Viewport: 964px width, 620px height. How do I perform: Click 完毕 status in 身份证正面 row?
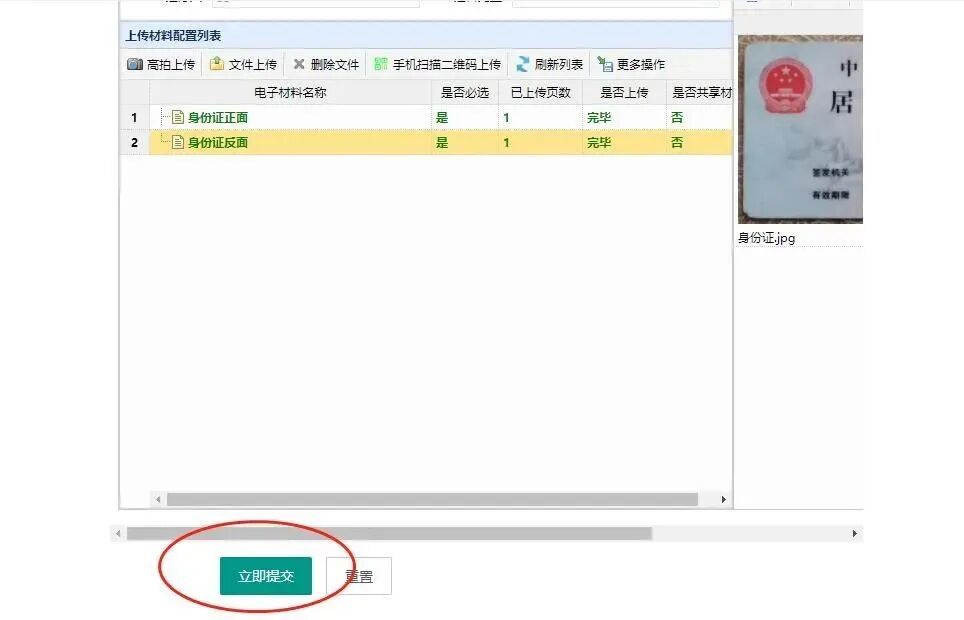click(x=599, y=117)
